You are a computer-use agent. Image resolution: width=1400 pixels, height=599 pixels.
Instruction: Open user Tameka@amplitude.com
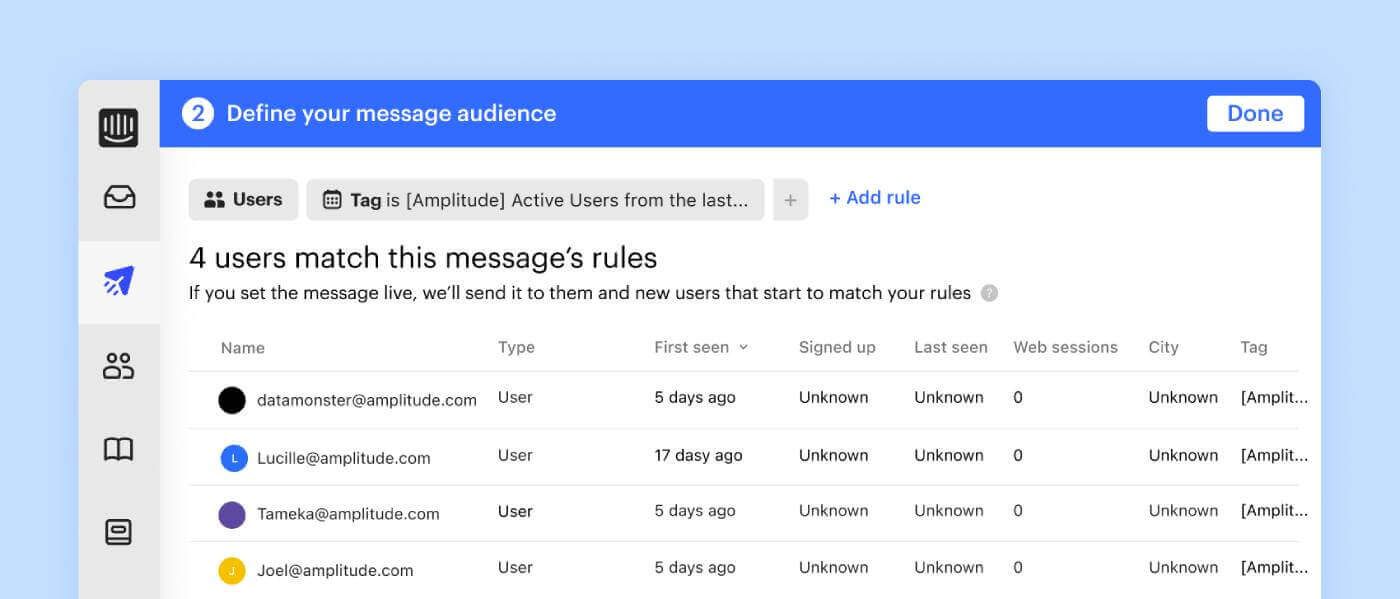(348, 514)
